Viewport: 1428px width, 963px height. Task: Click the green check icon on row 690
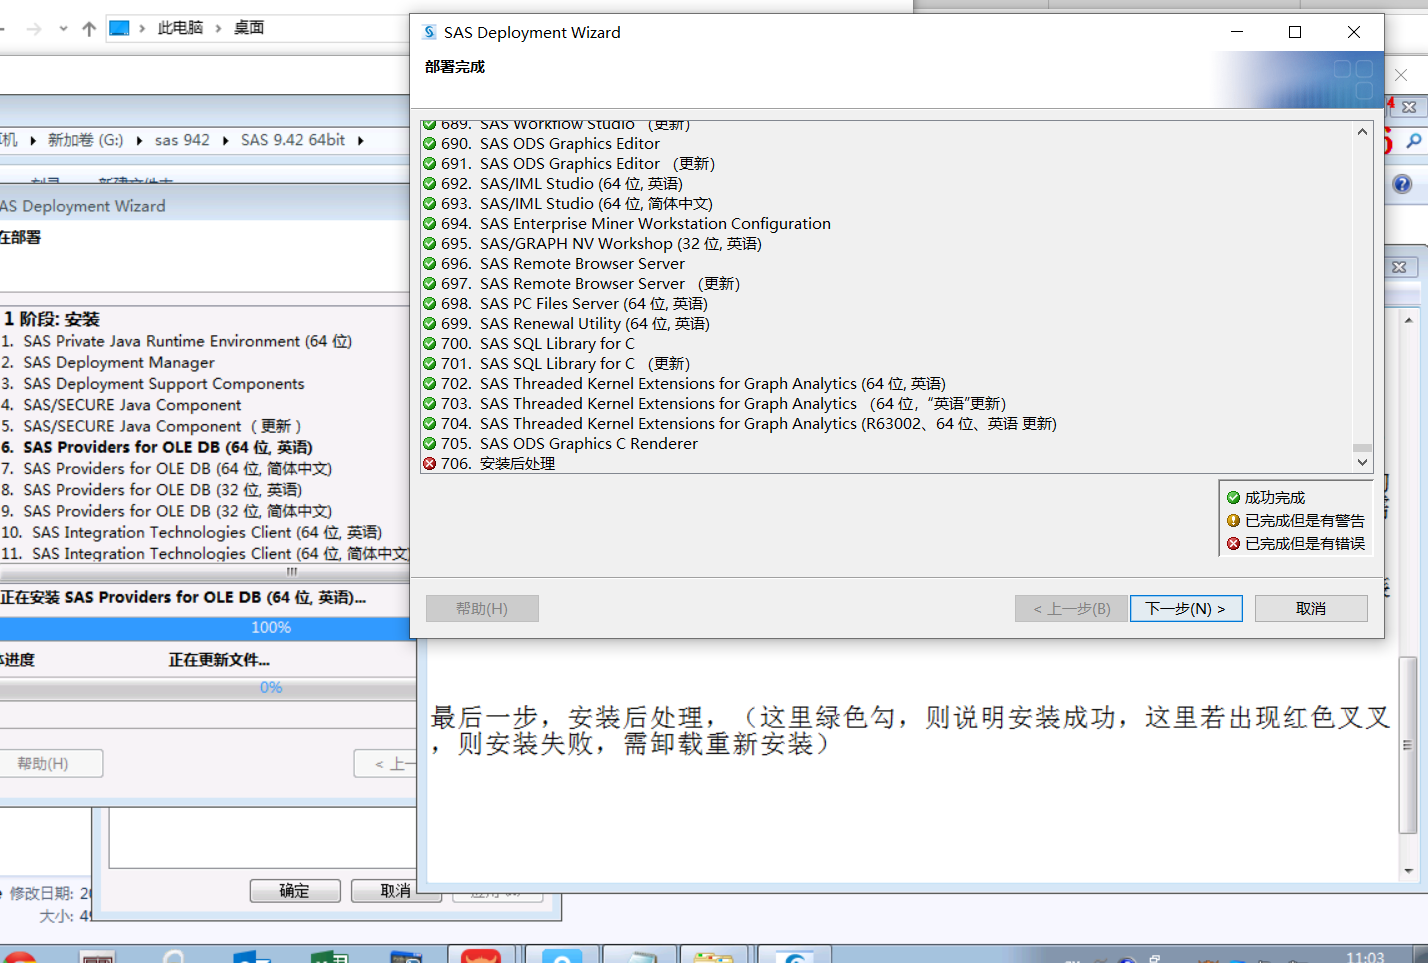[430, 143]
